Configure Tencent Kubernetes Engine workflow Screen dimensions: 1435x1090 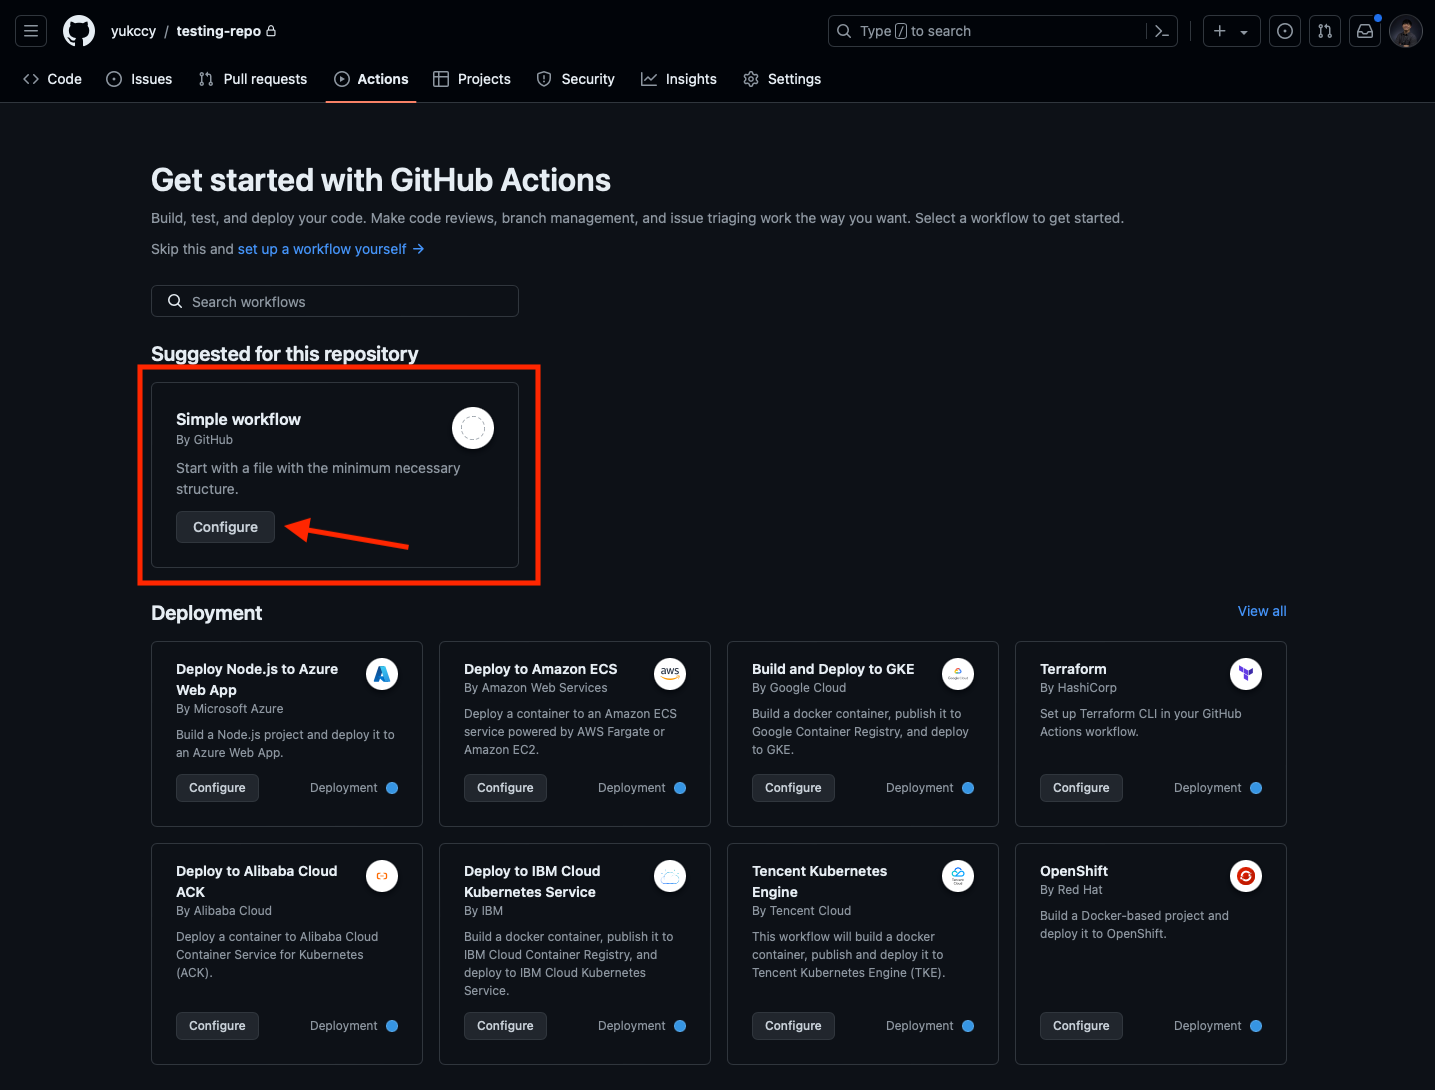click(793, 1026)
